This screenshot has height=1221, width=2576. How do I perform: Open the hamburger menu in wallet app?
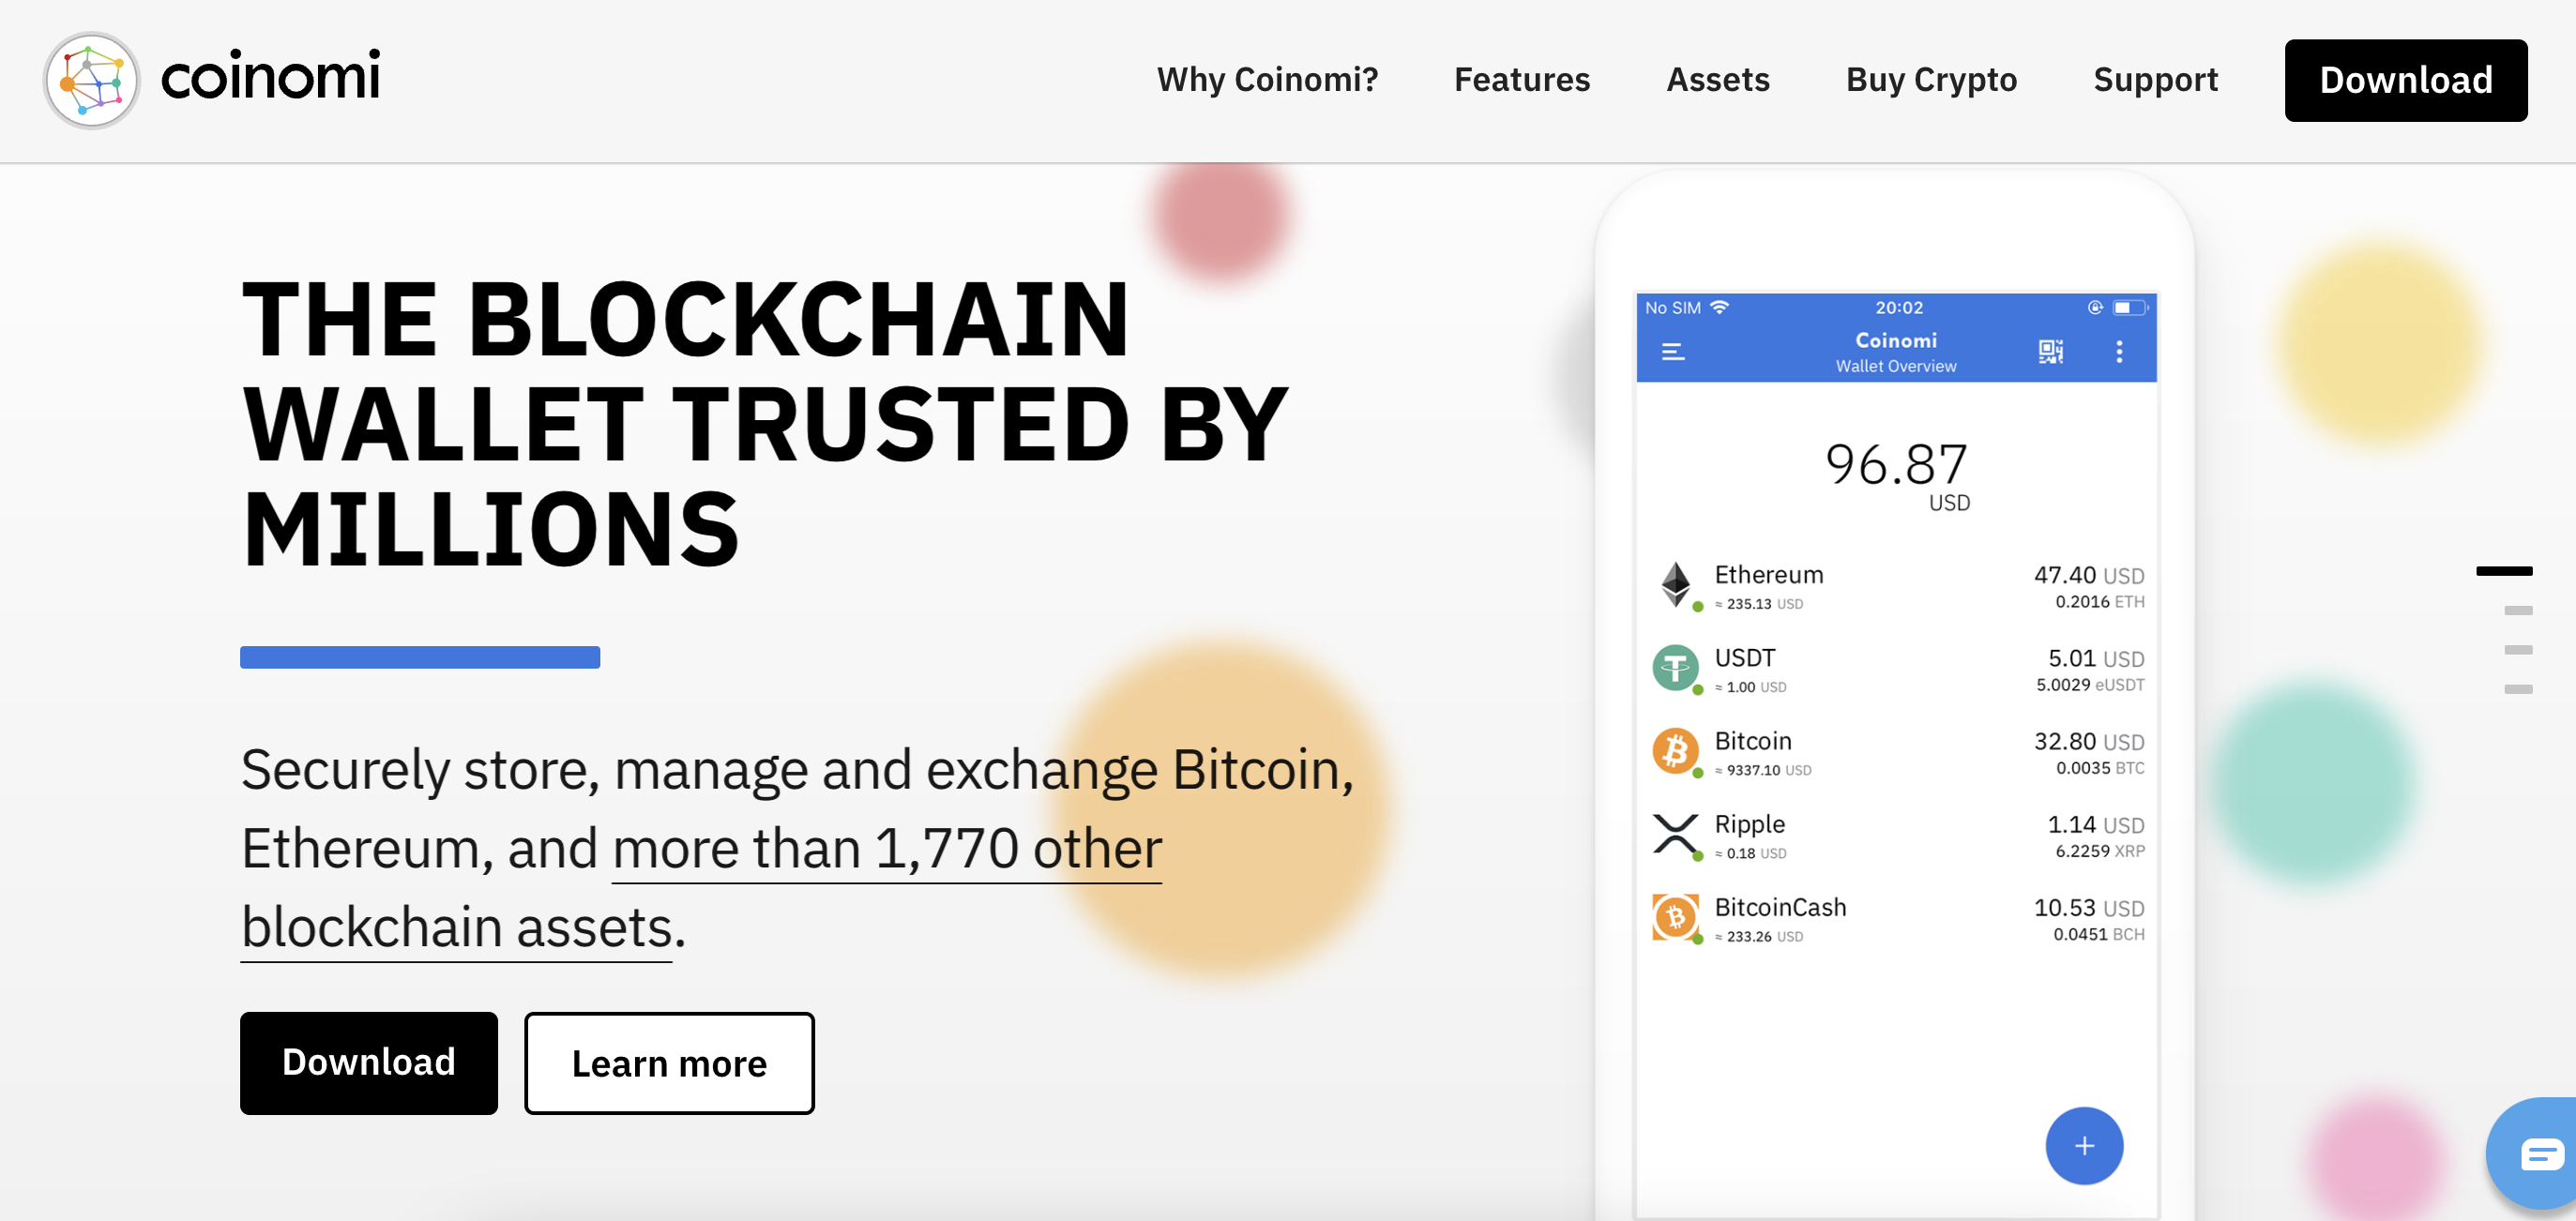1673,352
